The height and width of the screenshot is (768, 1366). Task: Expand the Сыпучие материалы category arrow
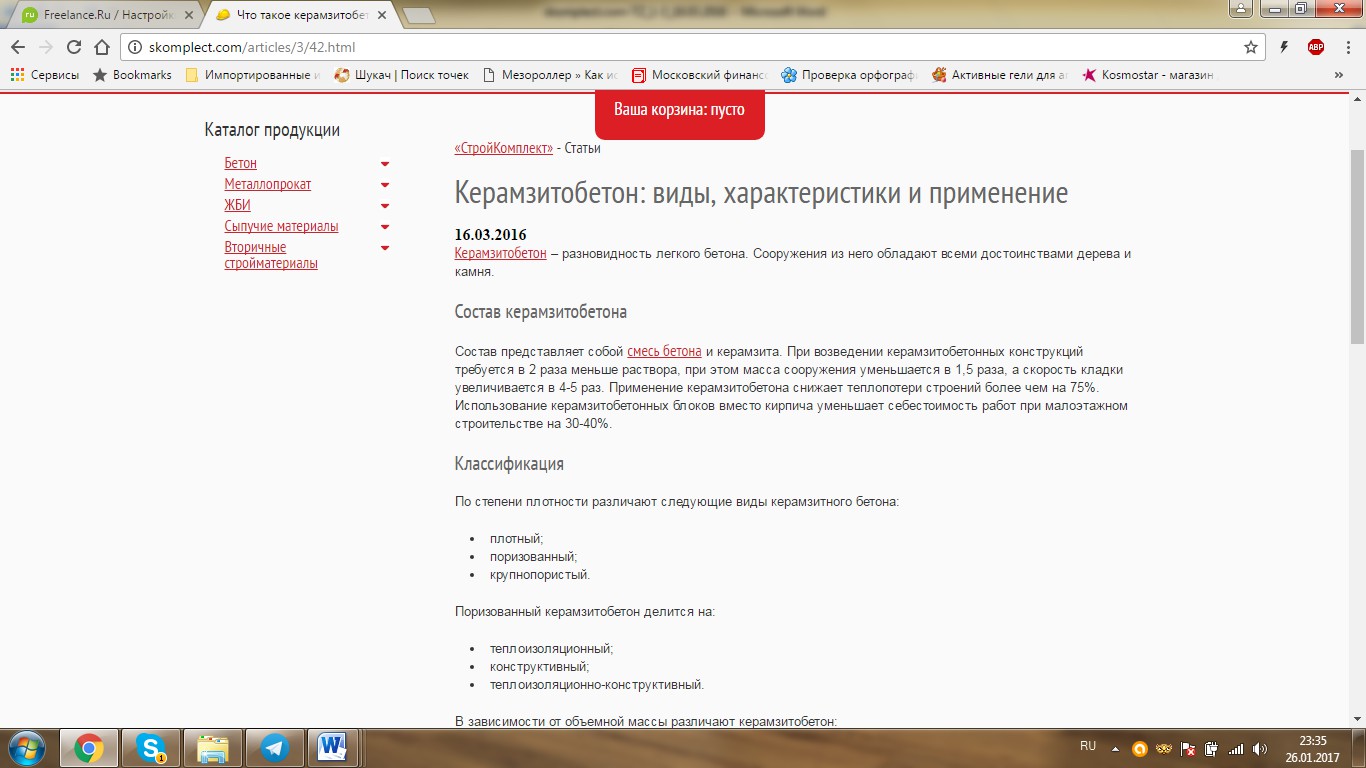point(385,227)
